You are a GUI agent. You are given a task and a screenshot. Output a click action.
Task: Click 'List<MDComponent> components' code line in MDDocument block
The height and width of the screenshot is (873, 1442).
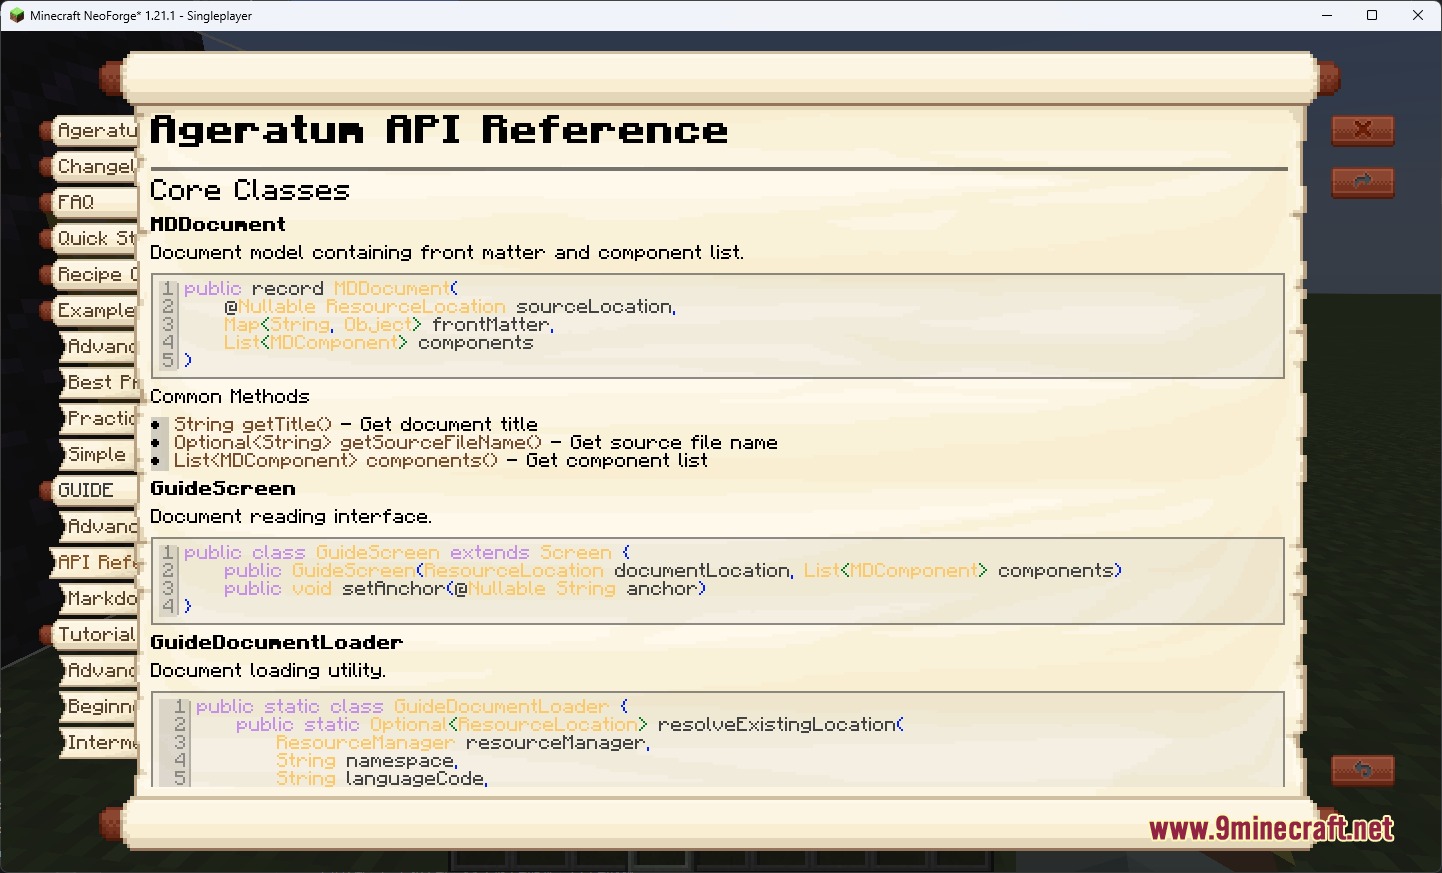pyautogui.click(x=378, y=343)
